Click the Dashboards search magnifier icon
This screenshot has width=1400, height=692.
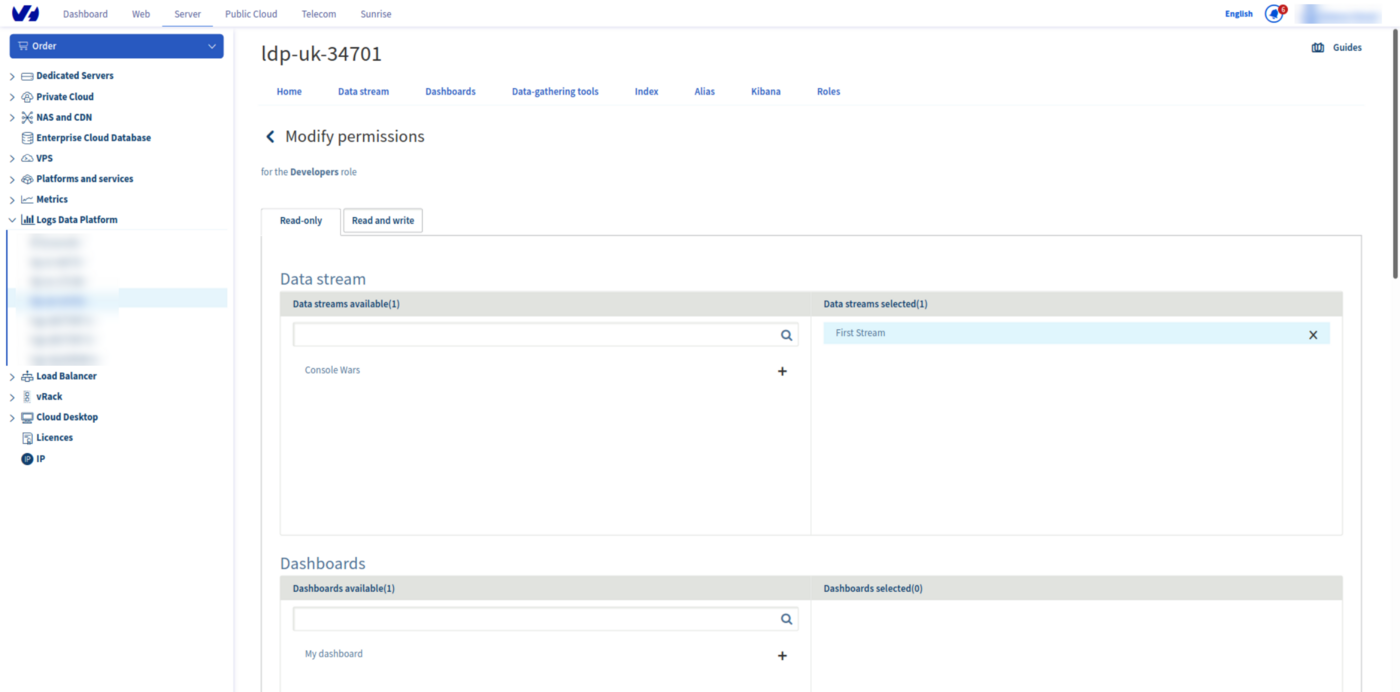786,619
